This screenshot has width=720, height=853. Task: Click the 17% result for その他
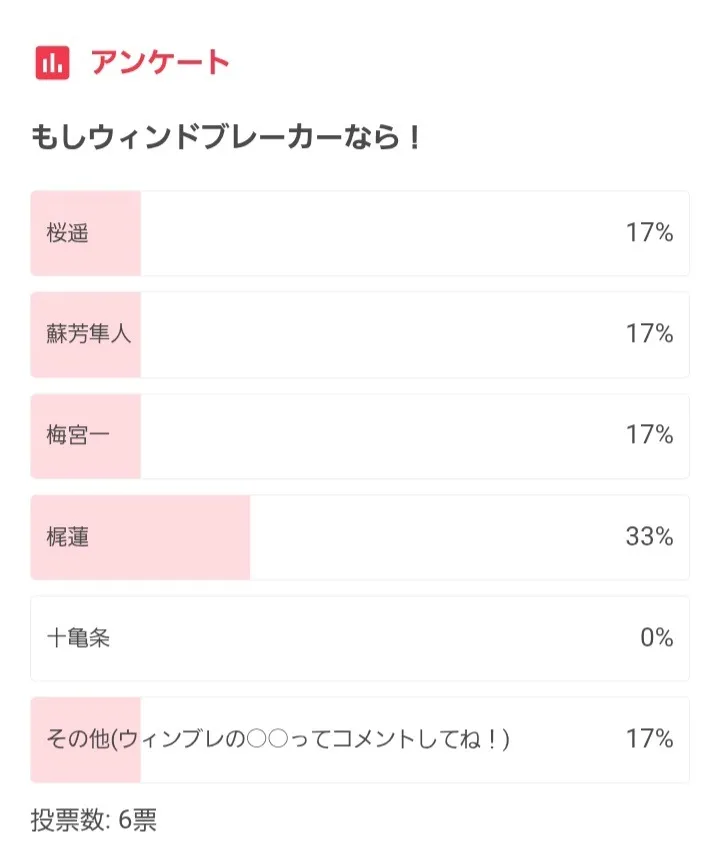[649, 740]
